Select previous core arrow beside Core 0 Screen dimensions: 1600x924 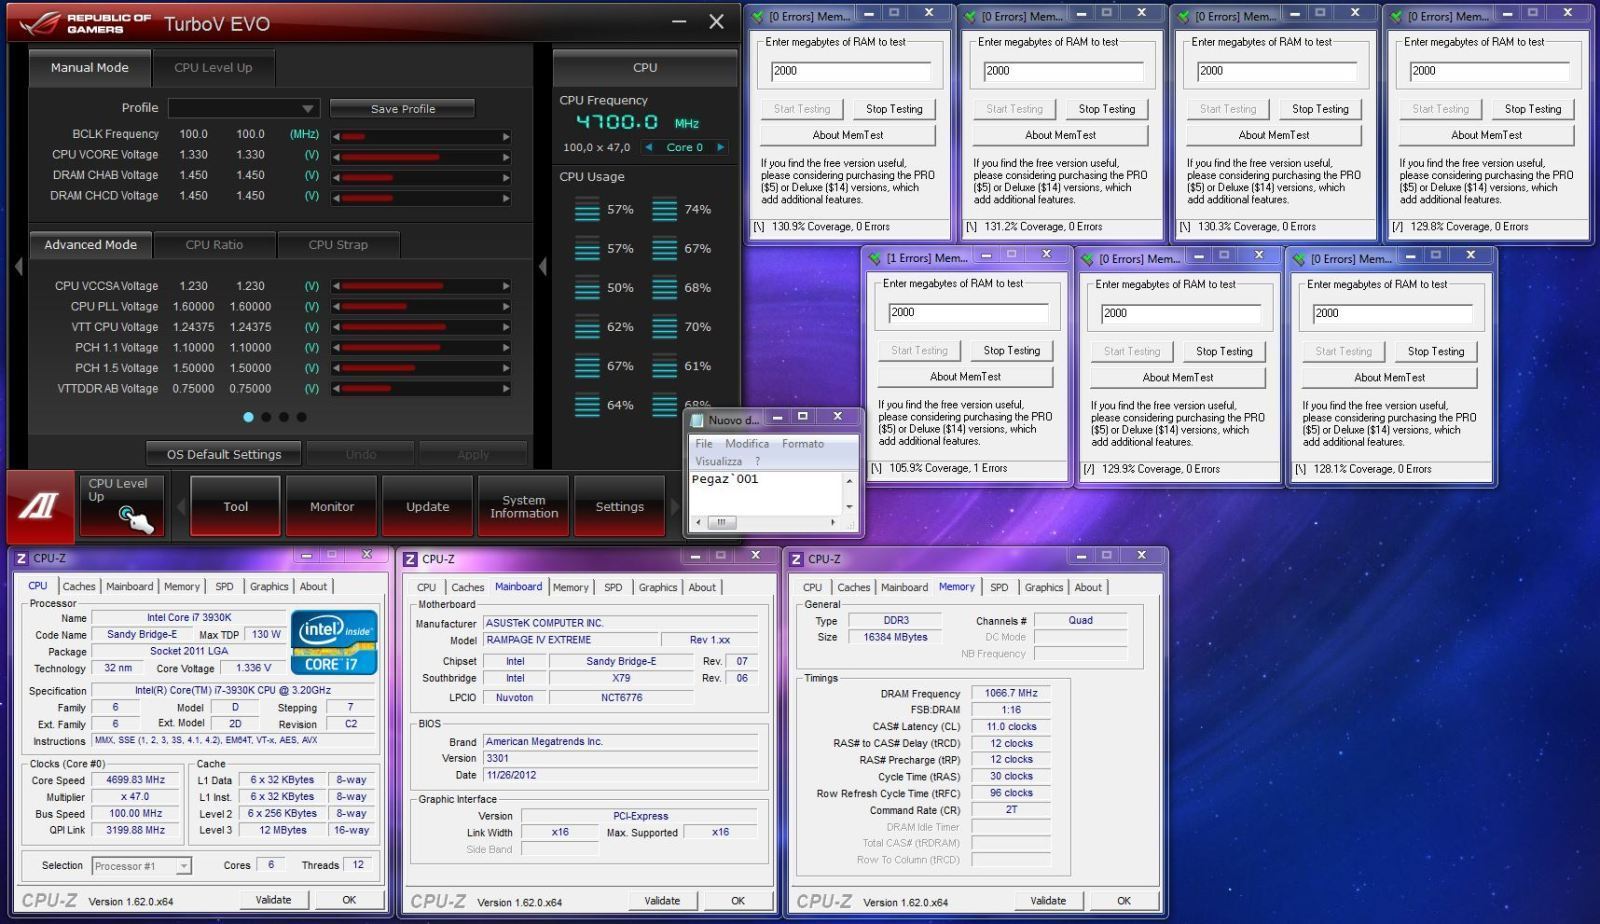click(648, 147)
